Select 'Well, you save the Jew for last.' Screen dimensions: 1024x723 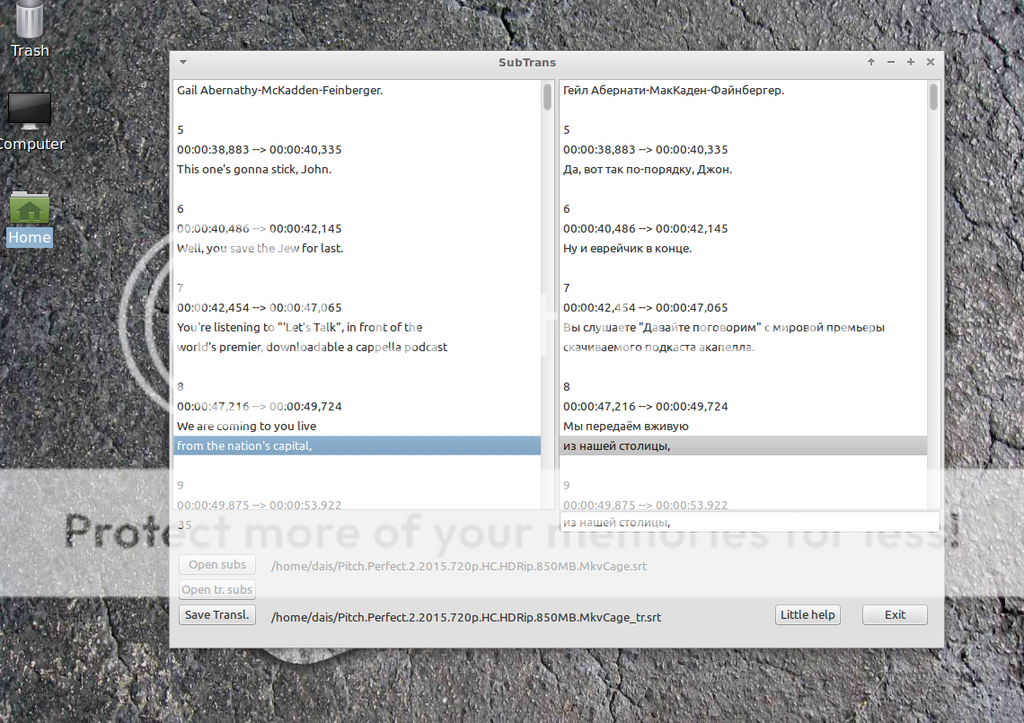pyautogui.click(x=260, y=248)
